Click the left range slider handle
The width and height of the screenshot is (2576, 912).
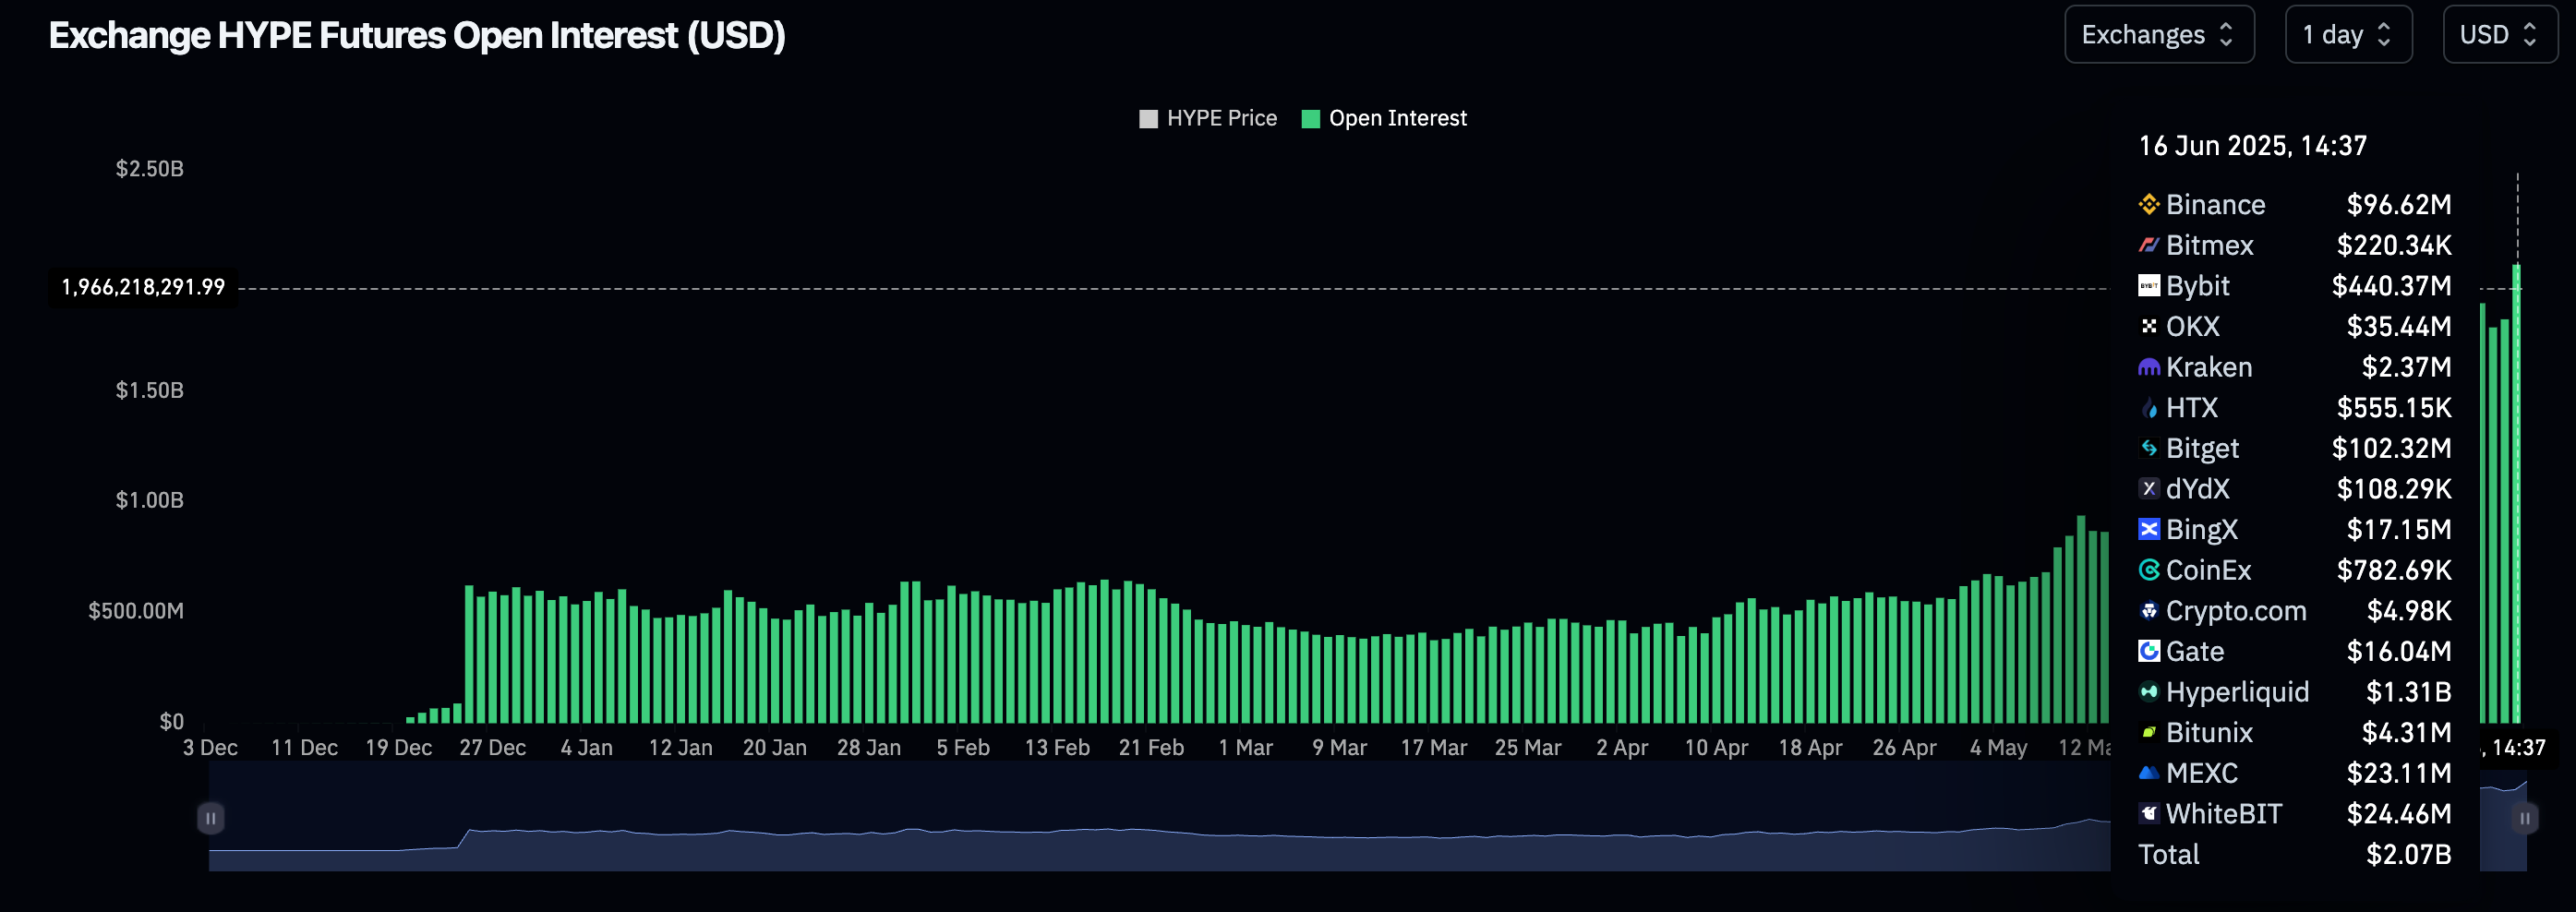coord(210,818)
